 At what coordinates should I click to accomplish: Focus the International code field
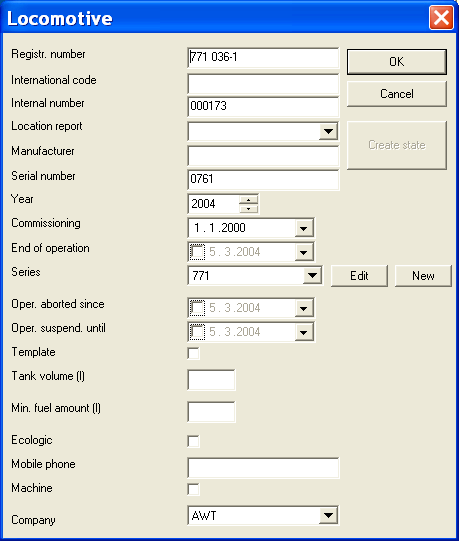[263, 83]
